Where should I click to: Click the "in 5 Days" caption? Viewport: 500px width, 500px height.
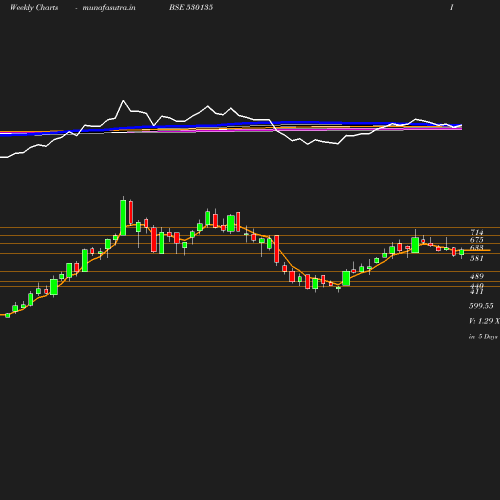483,337
